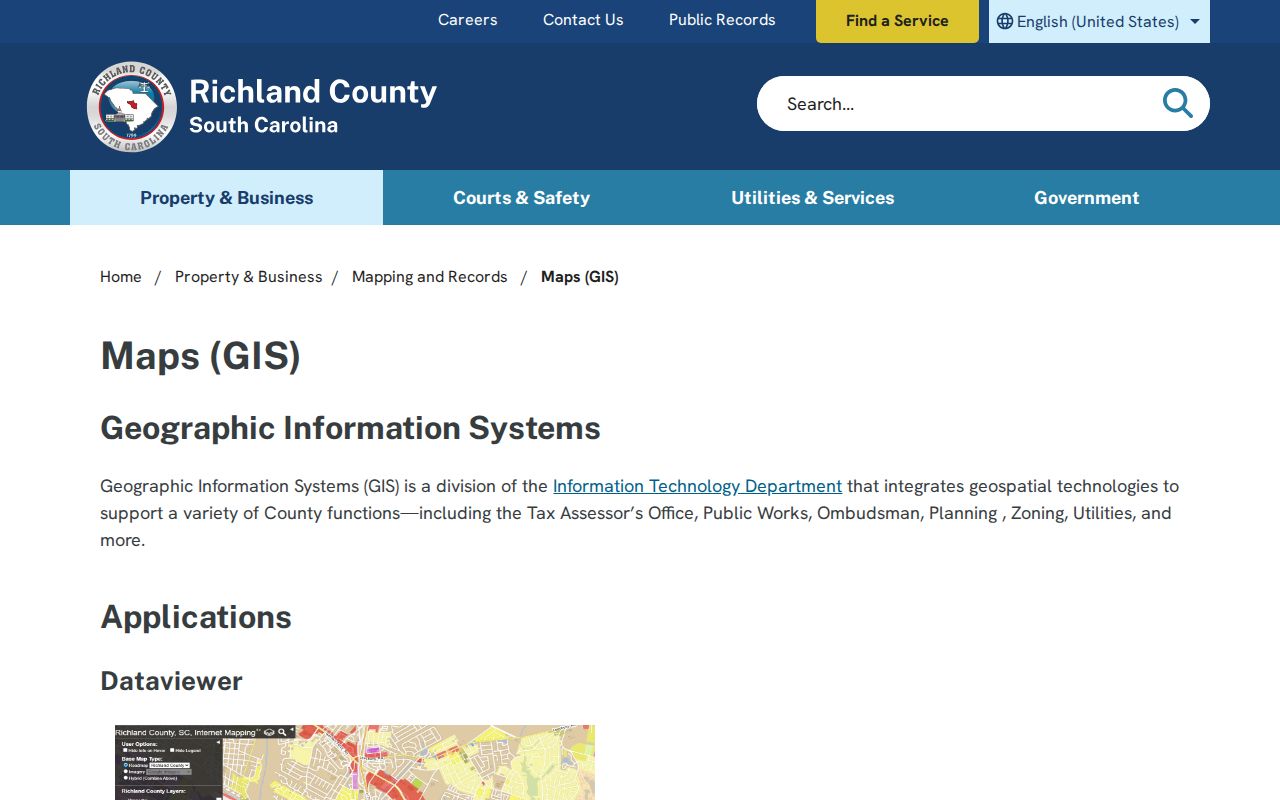Image resolution: width=1280 pixels, height=800 pixels.
Task: Click the Home breadcrumb link
Action: click(121, 277)
